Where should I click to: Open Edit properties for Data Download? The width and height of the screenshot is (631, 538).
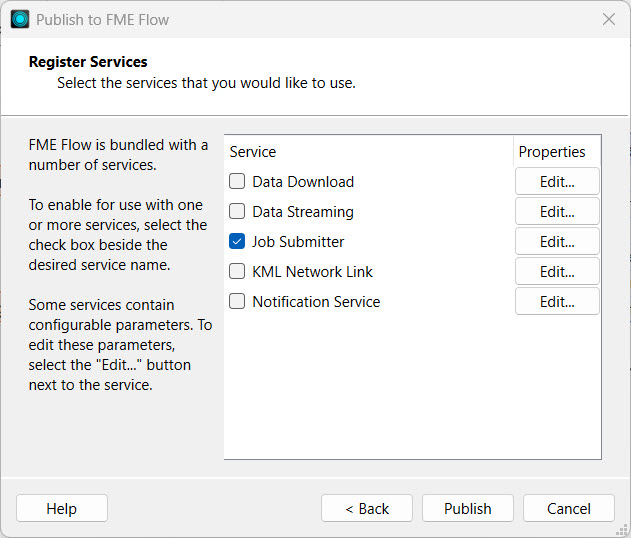point(557,182)
